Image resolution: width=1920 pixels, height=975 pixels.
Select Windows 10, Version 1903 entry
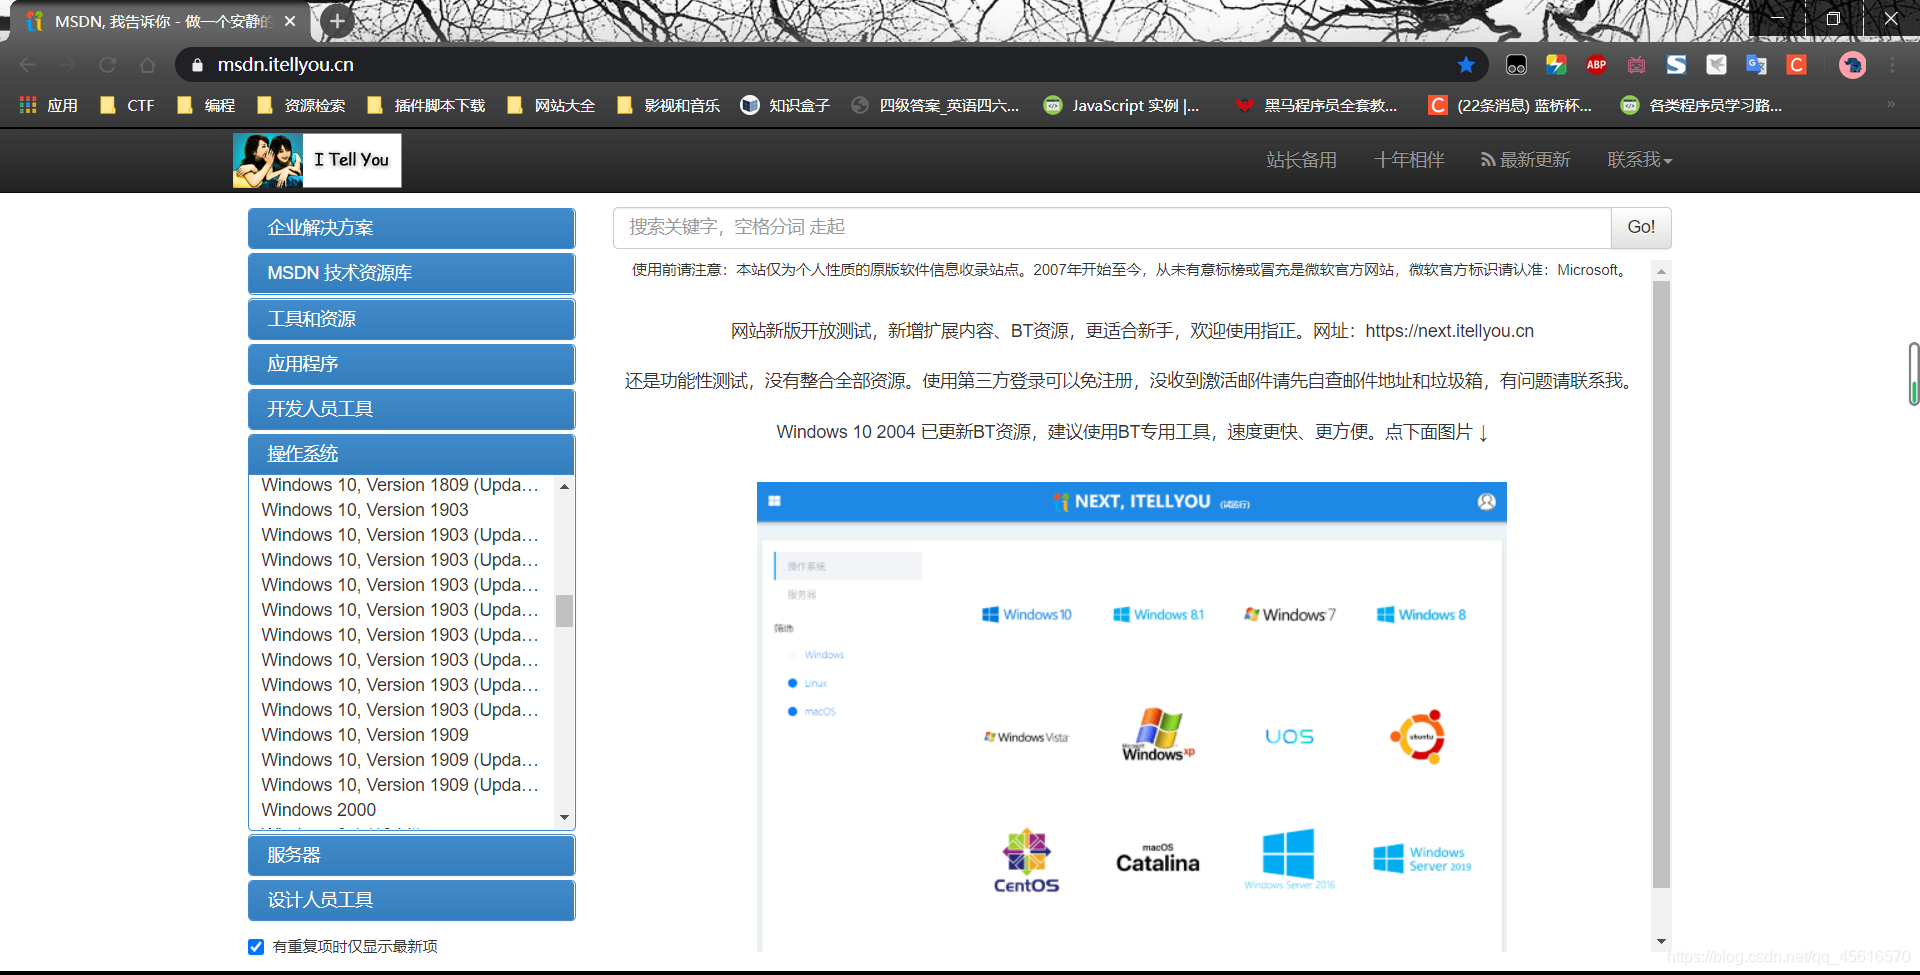point(365,510)
